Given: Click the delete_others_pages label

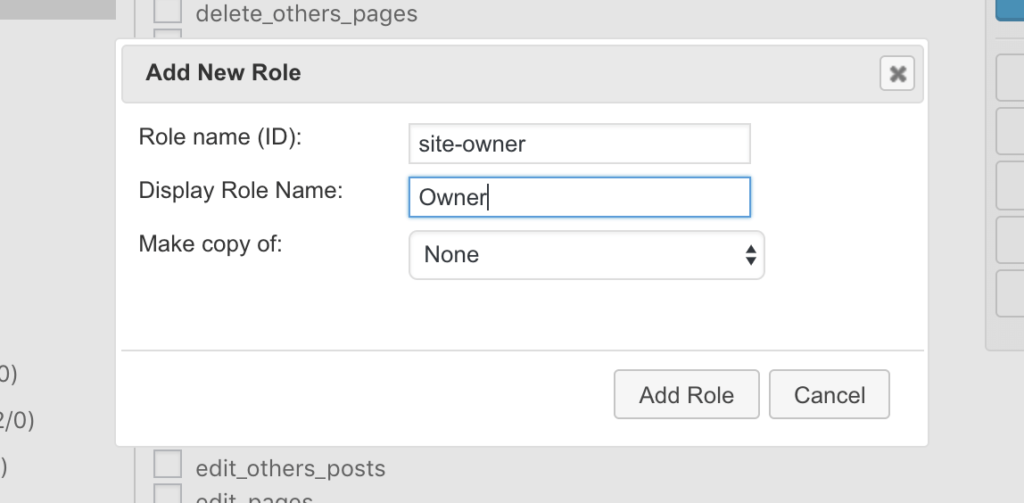Looking at the screenshot, I should click(306, 13).
